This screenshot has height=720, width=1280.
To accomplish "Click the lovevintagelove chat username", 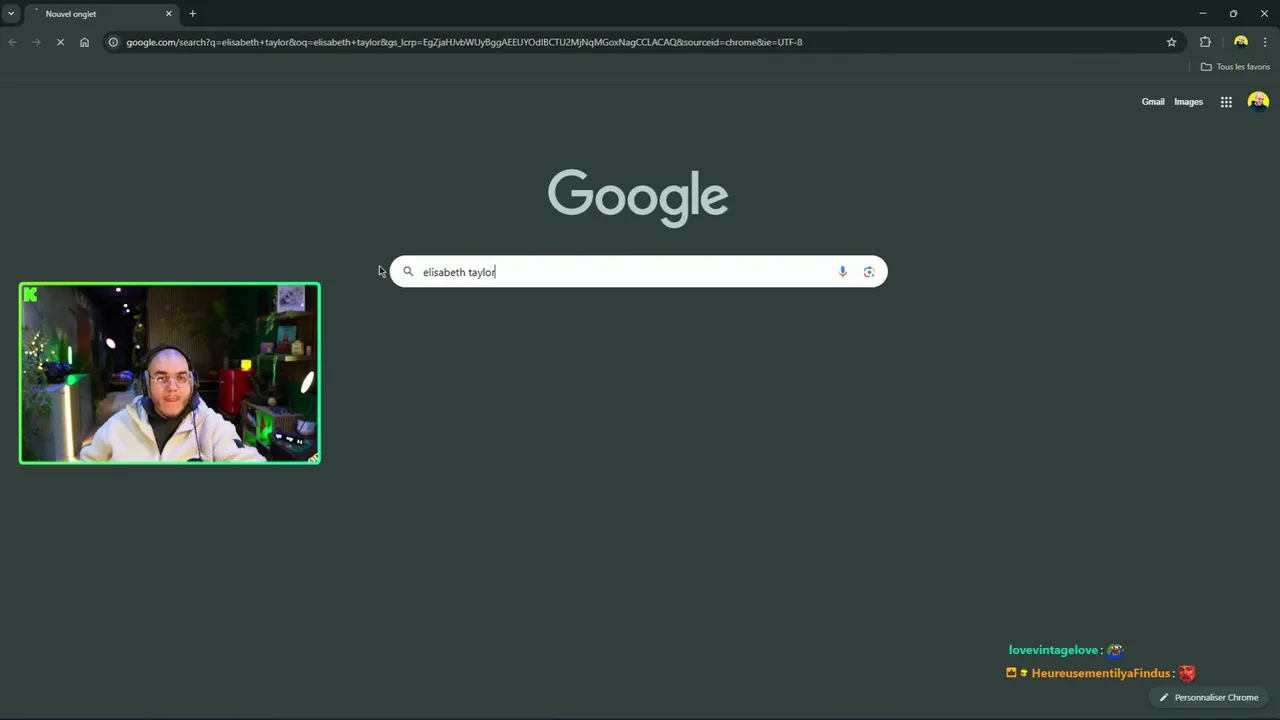I will click(x=1053, y=650).
